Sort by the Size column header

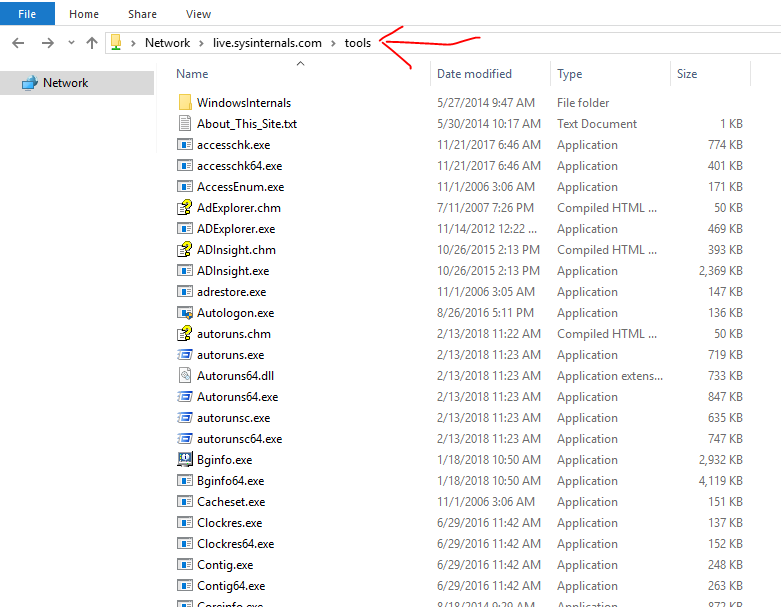coord(686,74)
